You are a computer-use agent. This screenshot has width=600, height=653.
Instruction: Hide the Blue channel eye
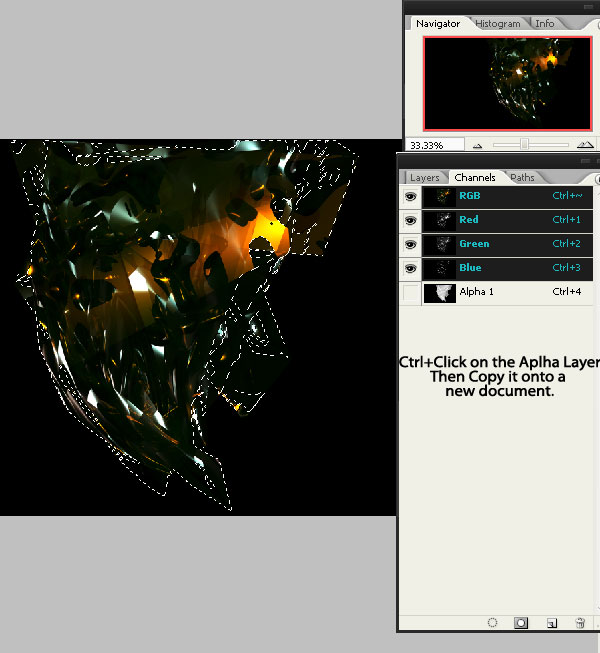(411, 269)
